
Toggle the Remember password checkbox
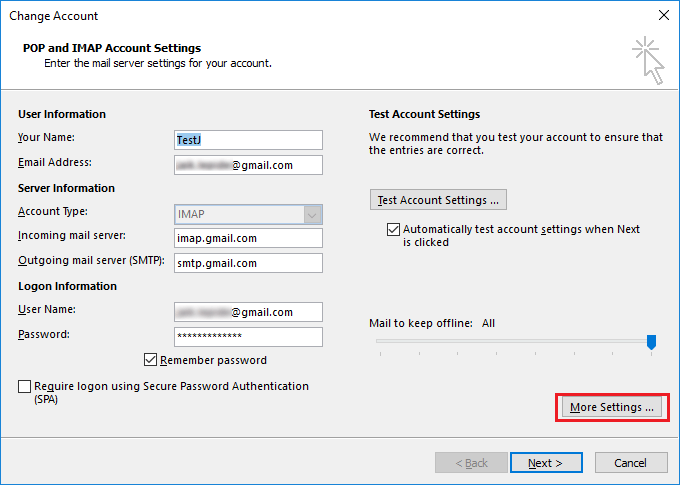tap(151, 360)
